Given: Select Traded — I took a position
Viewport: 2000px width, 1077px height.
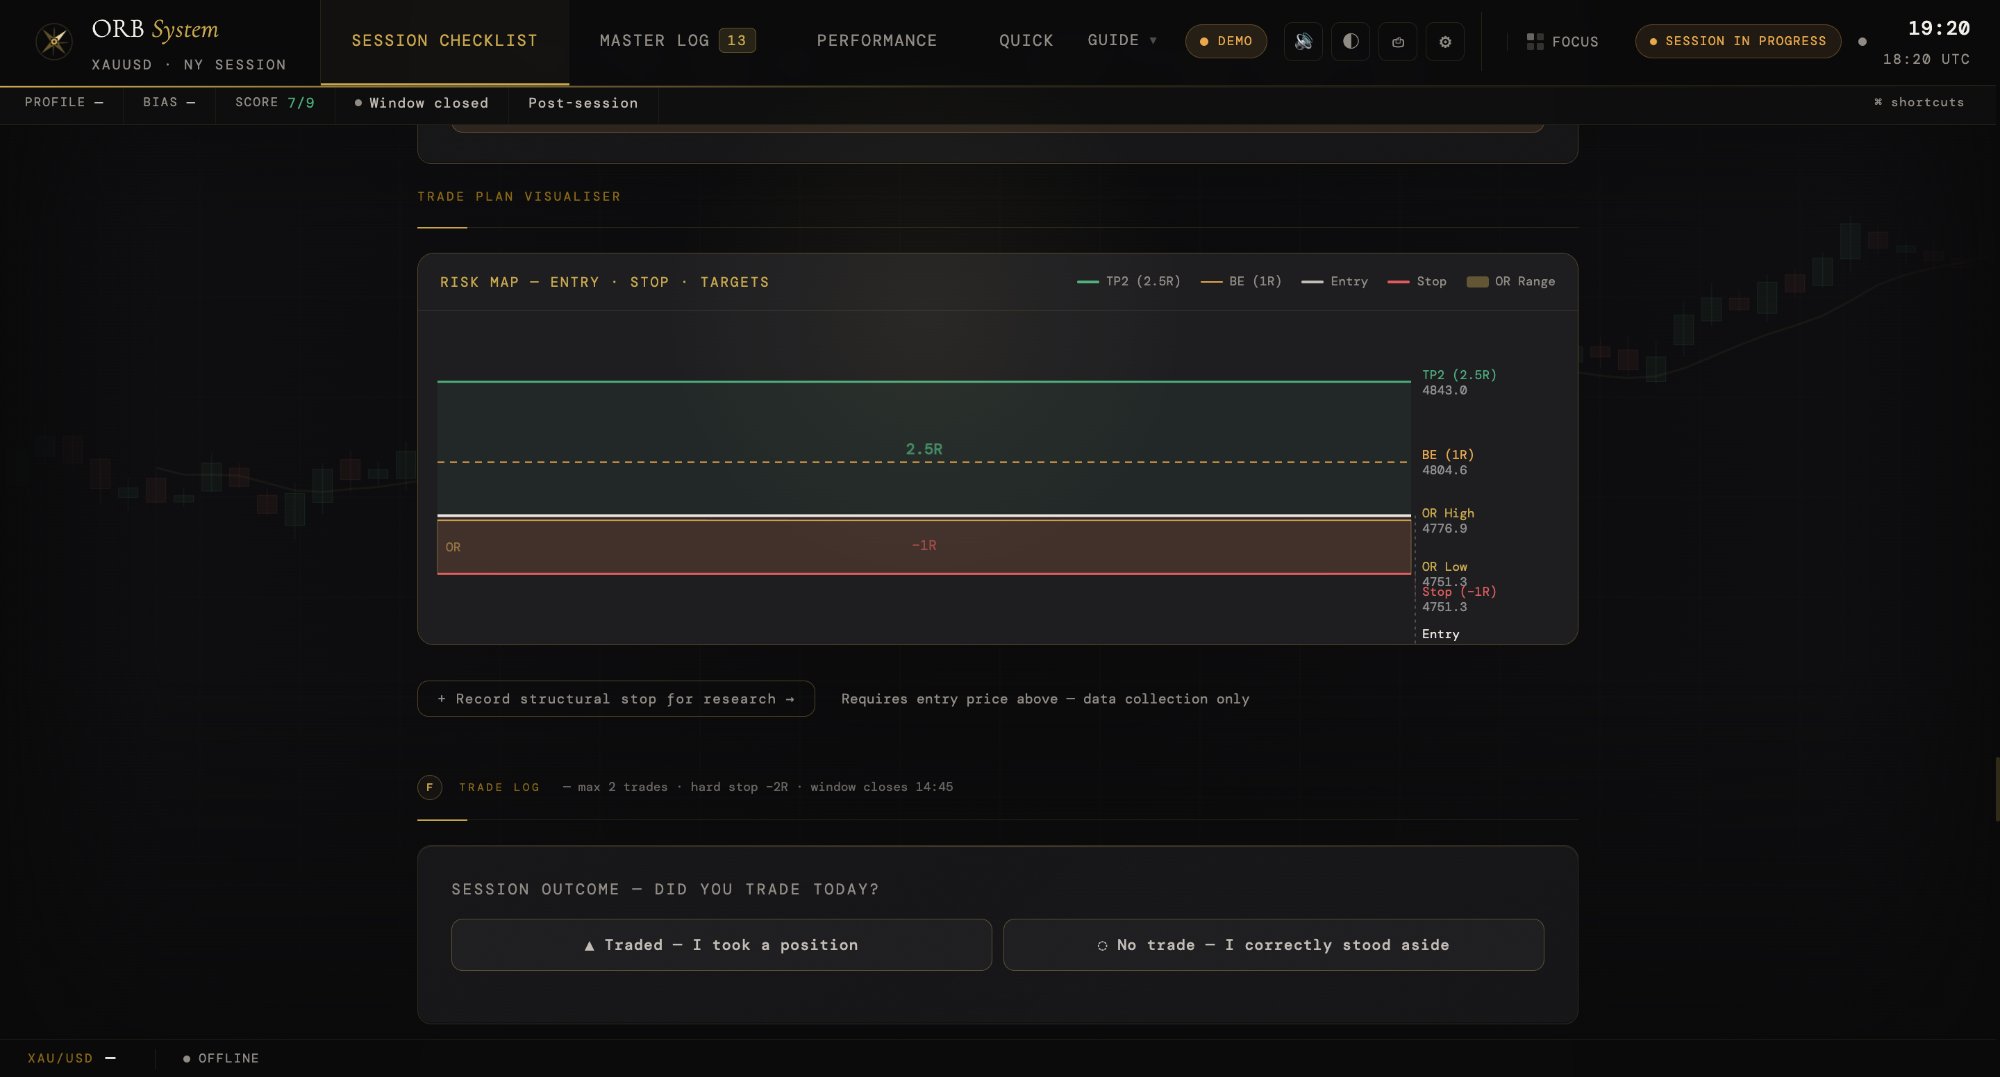Looking at the screenshot, I should point(721,945).
